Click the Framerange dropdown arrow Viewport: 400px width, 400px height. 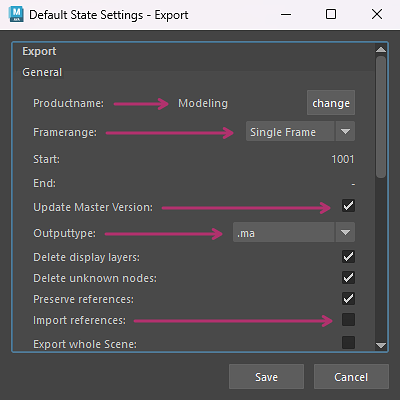[345, 131]
